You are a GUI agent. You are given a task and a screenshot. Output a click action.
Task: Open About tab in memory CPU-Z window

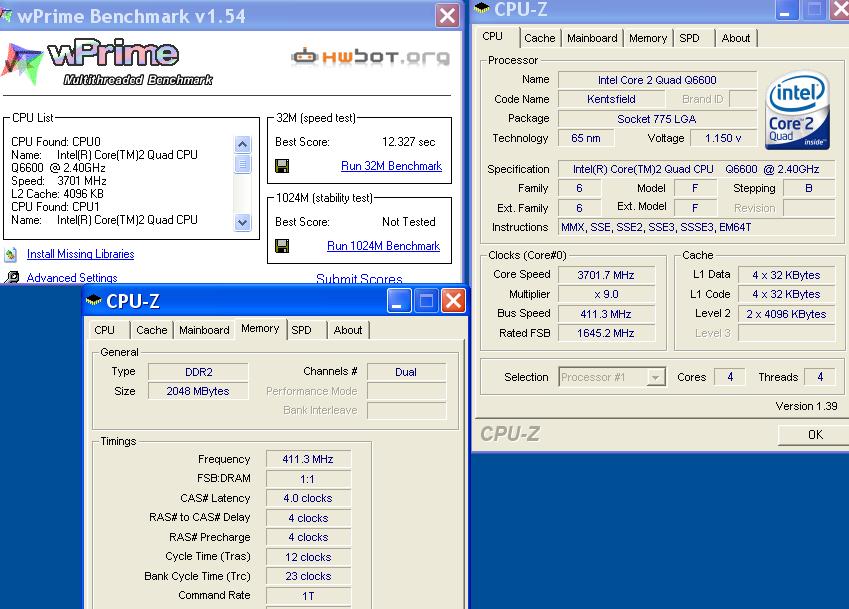[x=348, y=330]
